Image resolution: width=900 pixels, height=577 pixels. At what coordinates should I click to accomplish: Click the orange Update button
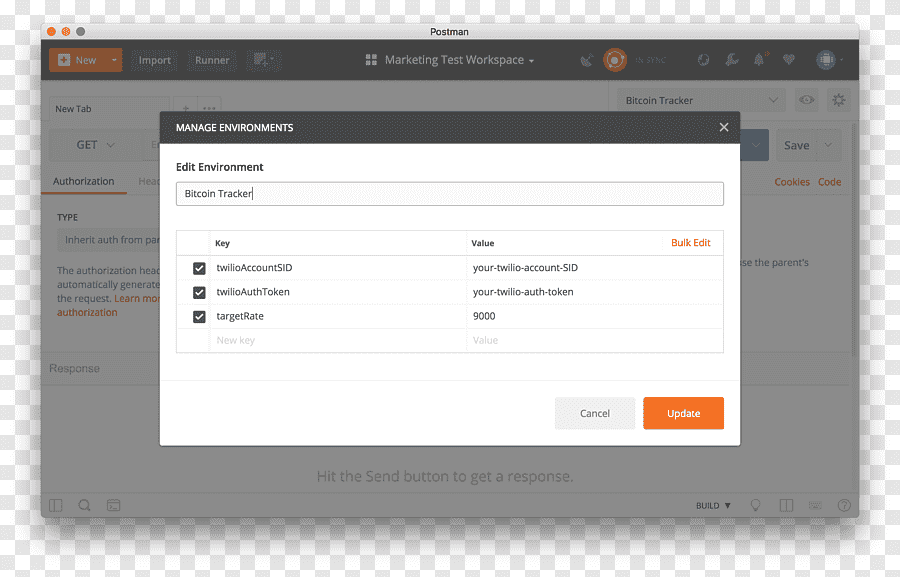point(683,413)
